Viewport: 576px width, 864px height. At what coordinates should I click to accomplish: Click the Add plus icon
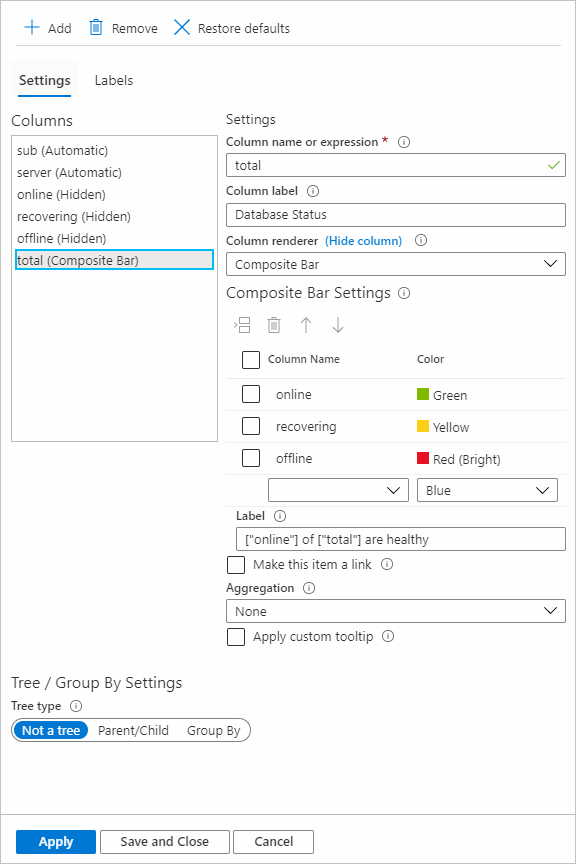[x=32, y=28]
